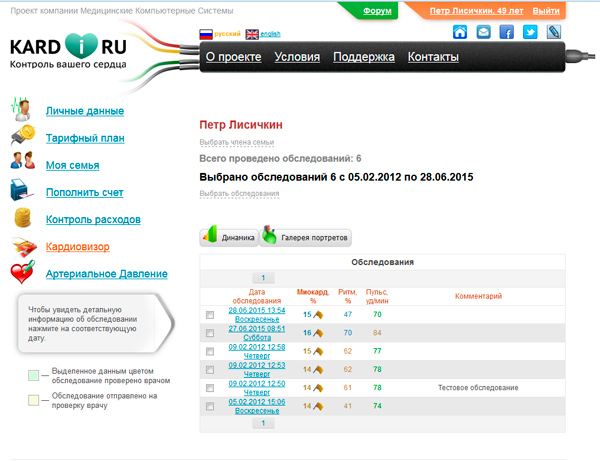600x461 pixels.
Task: Expand the Выбрать обследования selector
Action: coord(240,193)
